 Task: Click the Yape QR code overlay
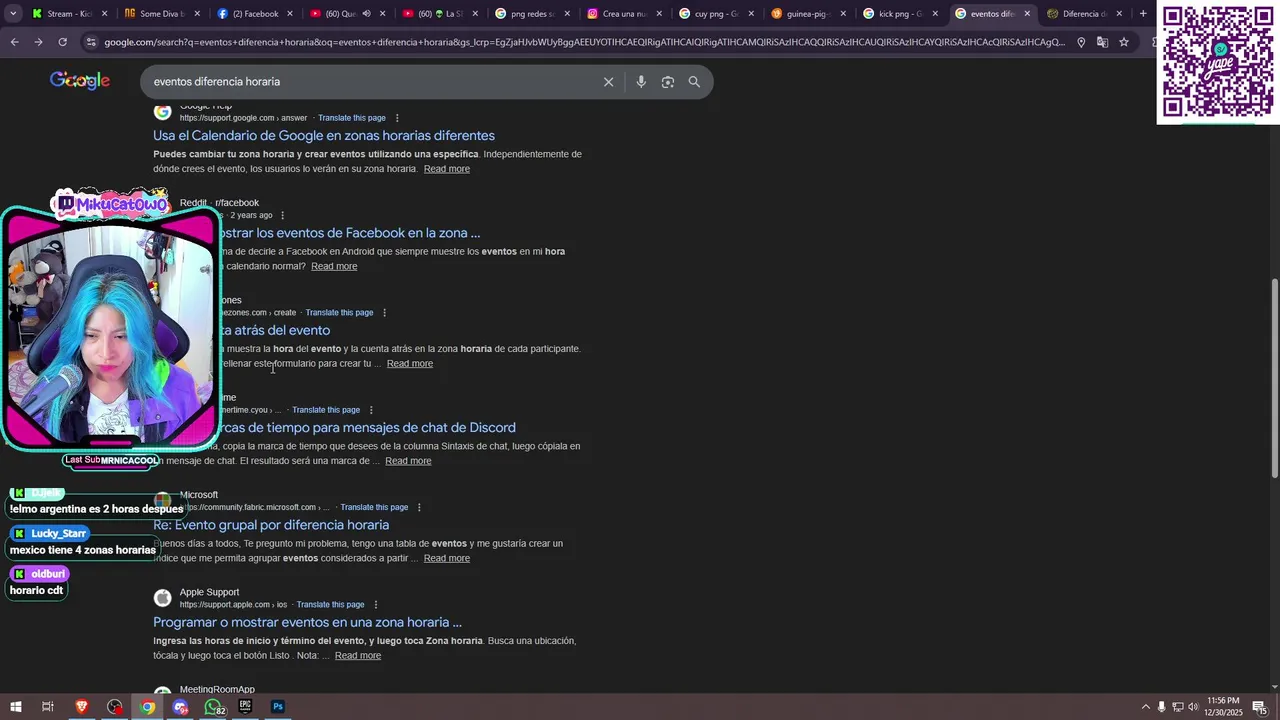1218,62
